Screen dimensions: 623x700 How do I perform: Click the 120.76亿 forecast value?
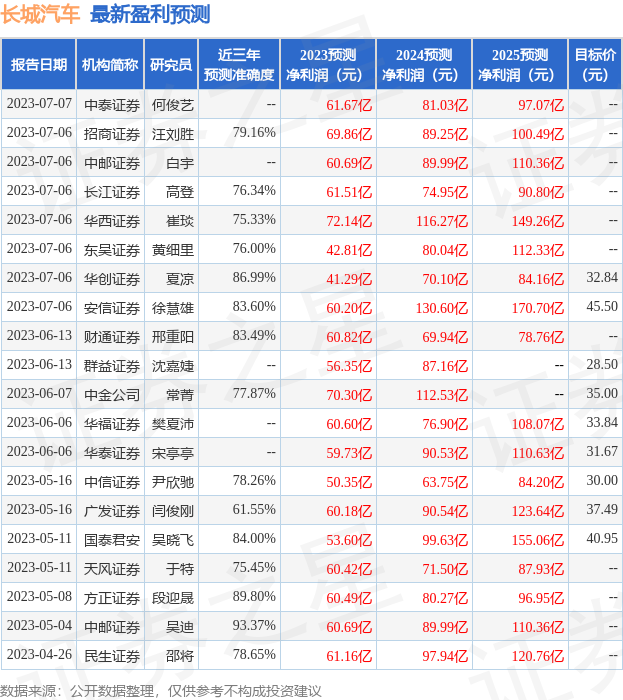coord(538,657)
